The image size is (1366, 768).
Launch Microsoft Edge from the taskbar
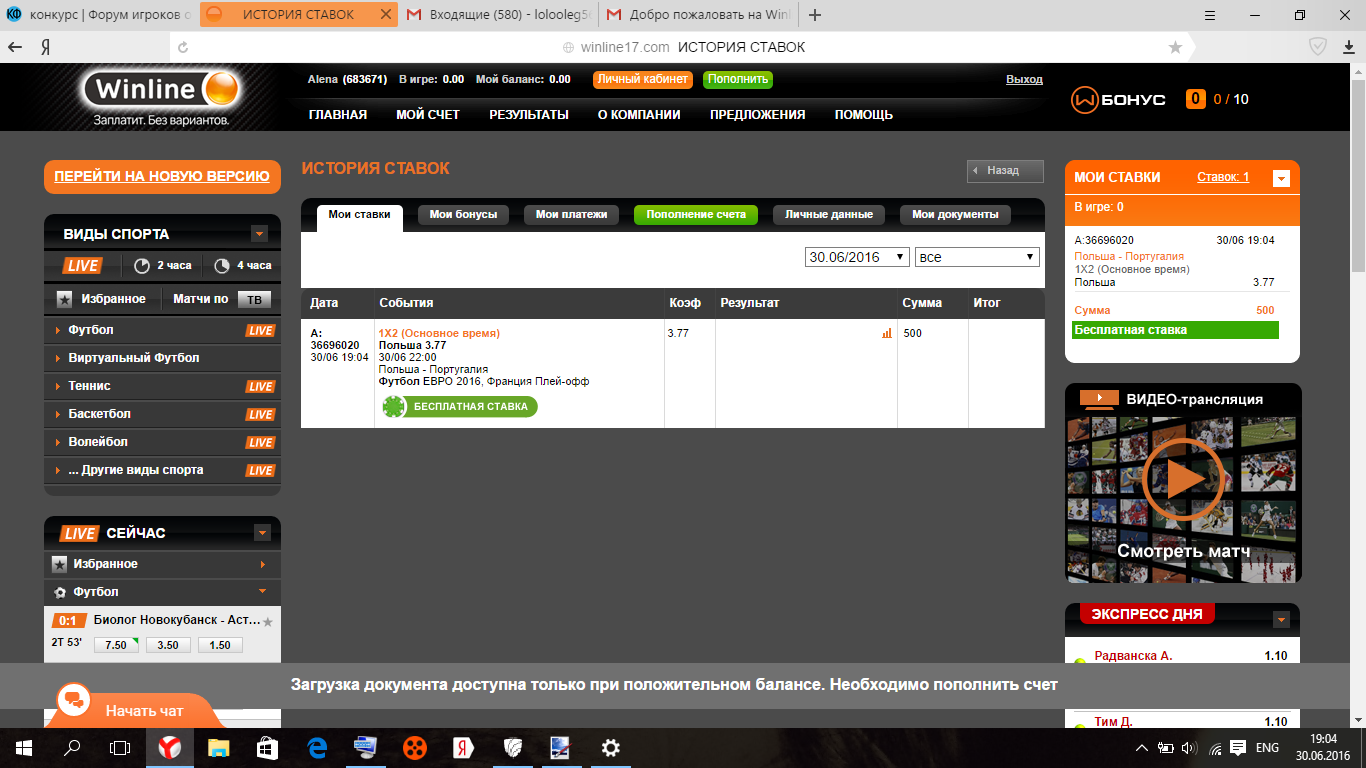click(x=318, y=747)
